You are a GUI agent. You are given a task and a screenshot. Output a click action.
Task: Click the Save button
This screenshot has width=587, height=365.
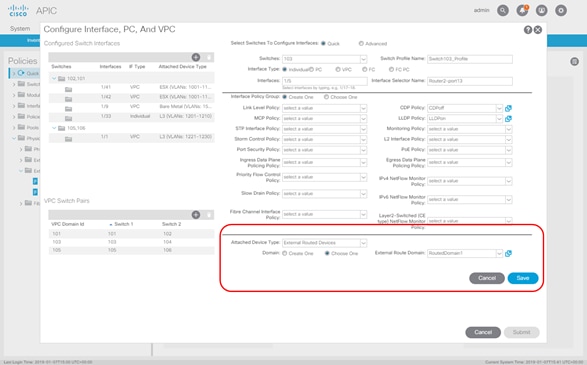point(523,278)
